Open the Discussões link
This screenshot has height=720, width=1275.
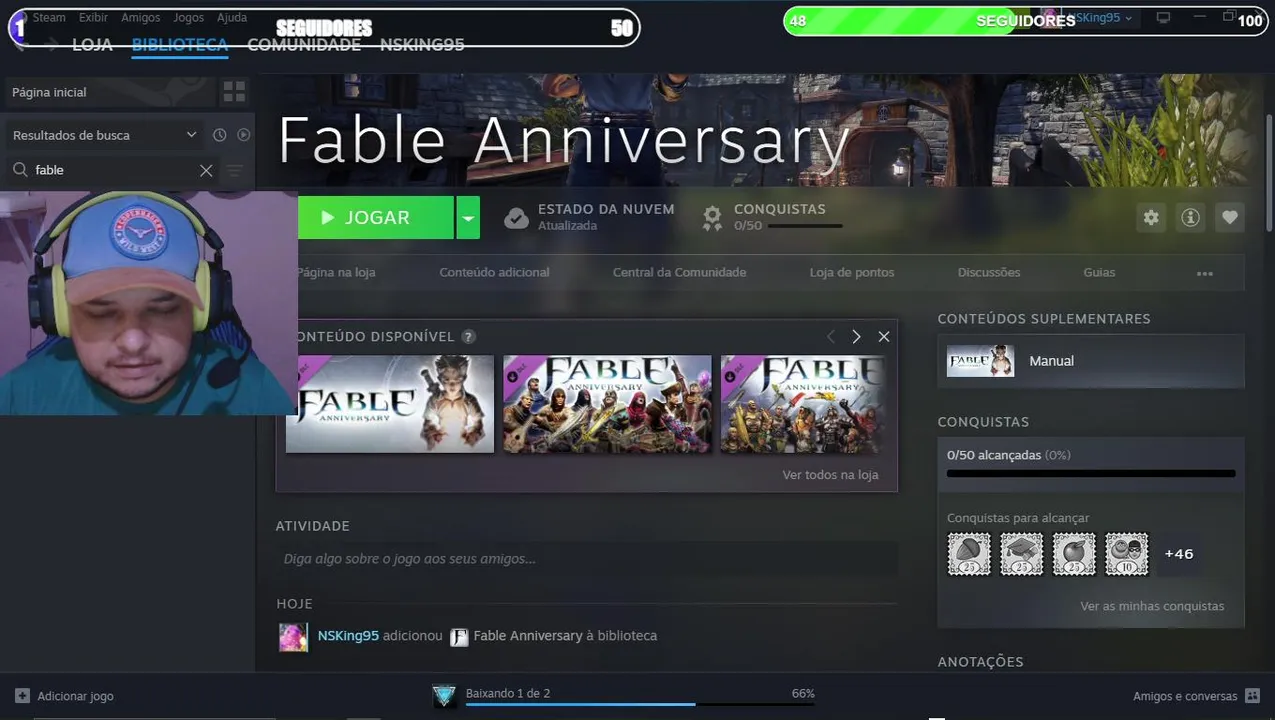click(989, 272)
